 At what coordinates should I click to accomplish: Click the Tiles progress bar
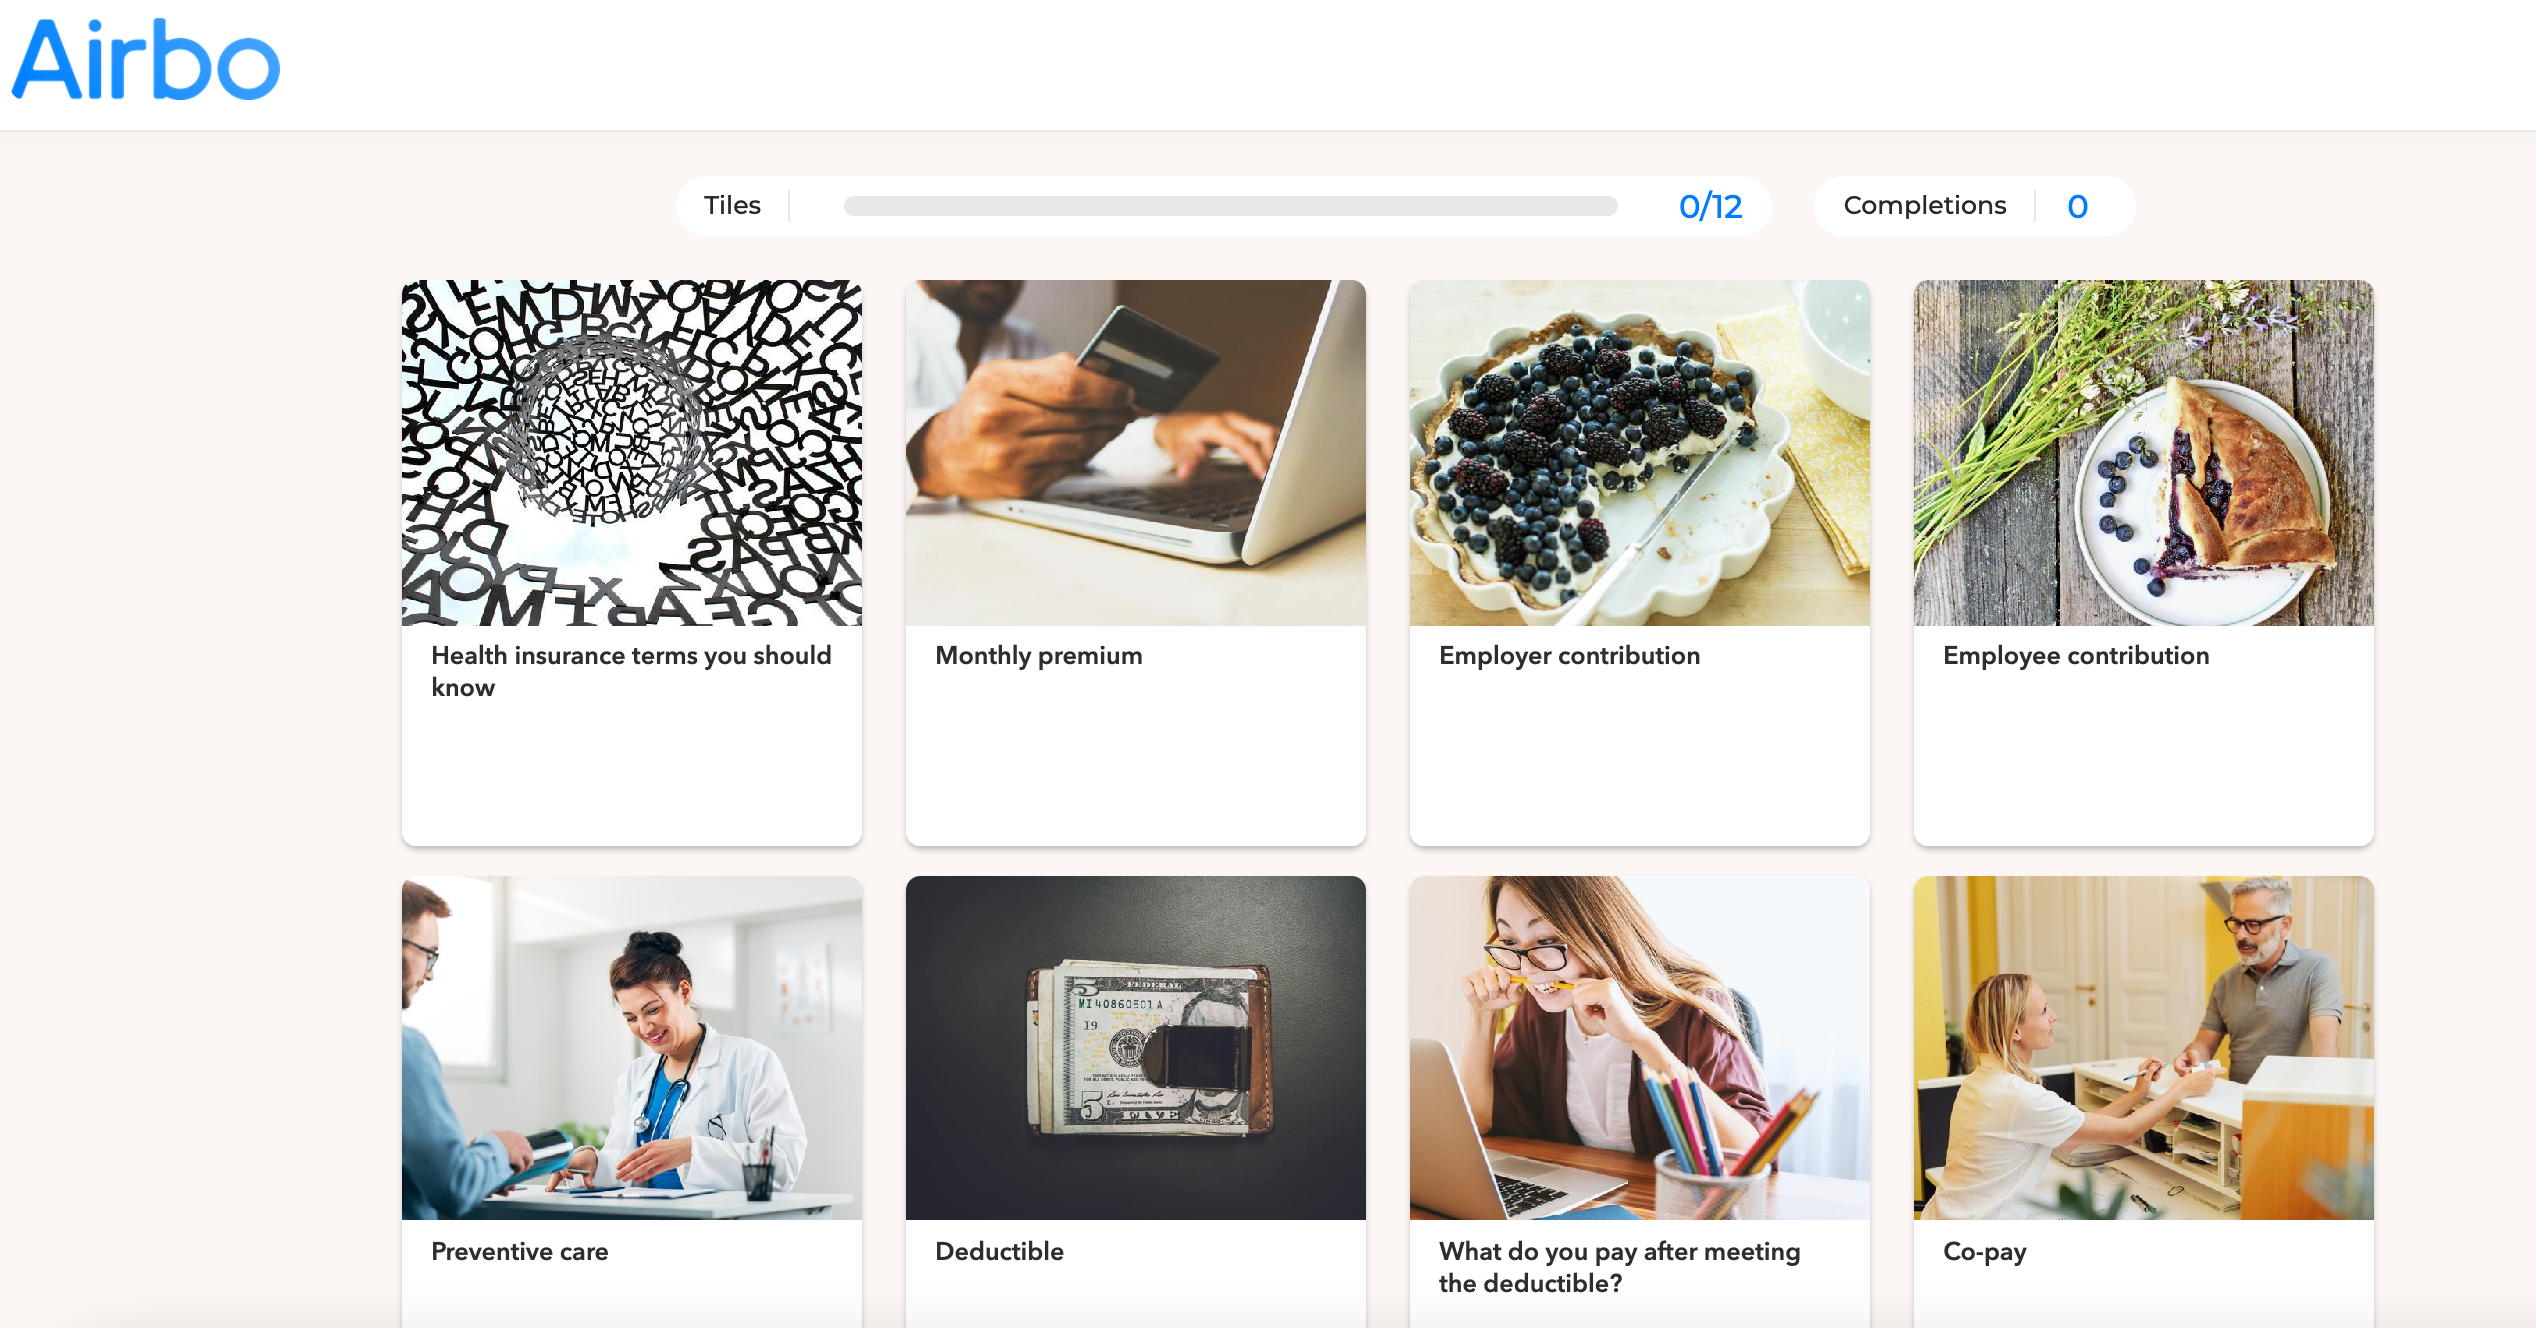click(x=1230, y=206)
